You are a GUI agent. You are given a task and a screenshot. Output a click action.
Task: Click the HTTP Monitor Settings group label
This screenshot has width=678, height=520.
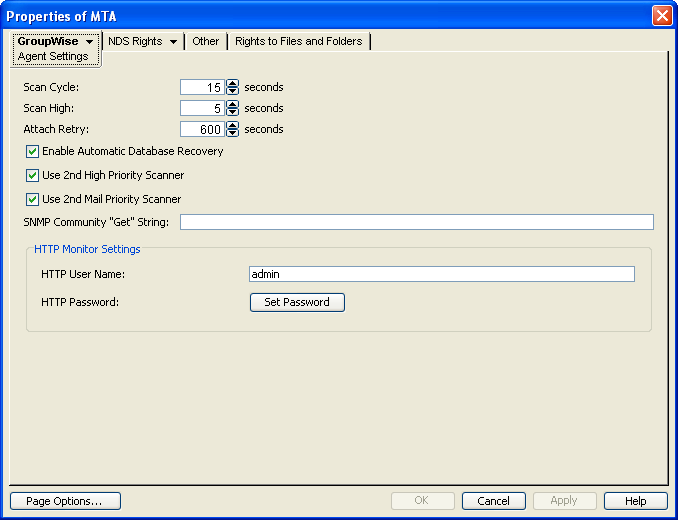pos(87,249)
